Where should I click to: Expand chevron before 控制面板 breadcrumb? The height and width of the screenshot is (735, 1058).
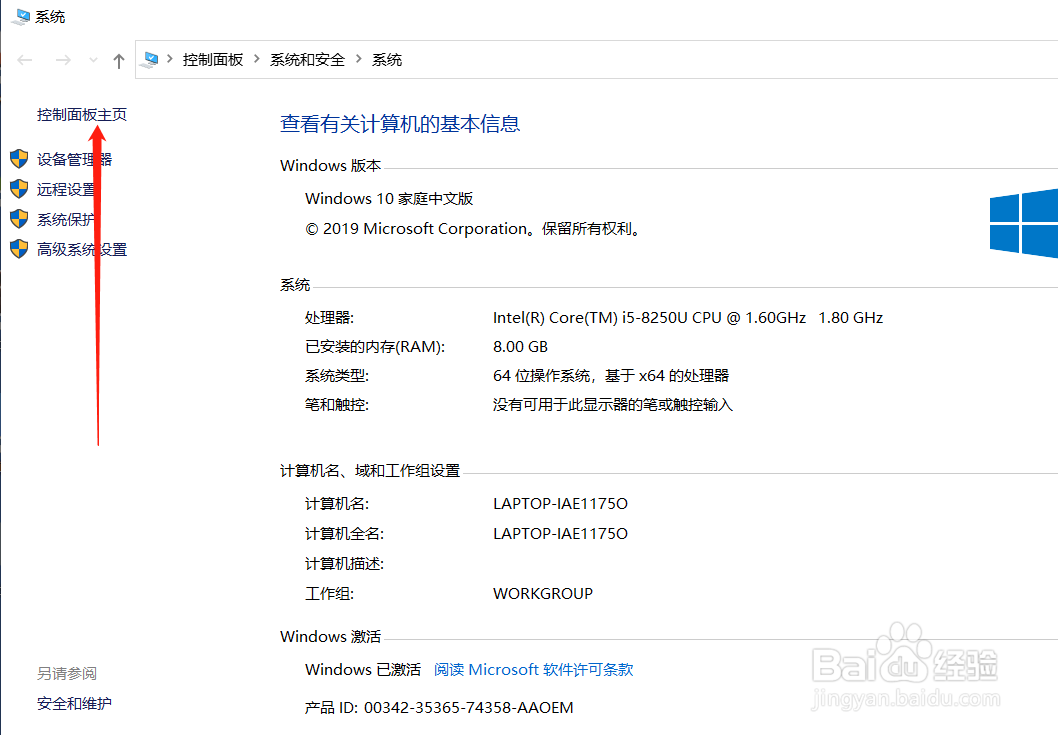[169, 59]
